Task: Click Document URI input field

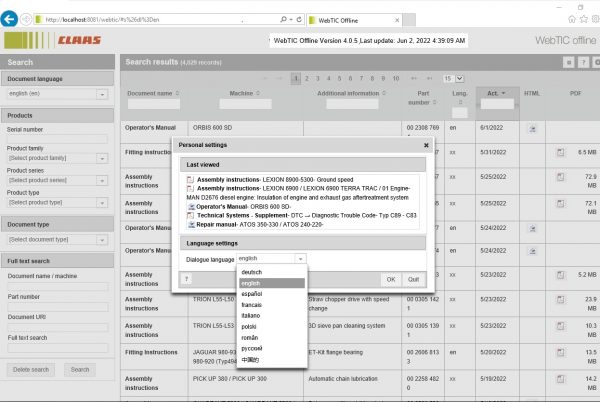Action: pos(57,327)
